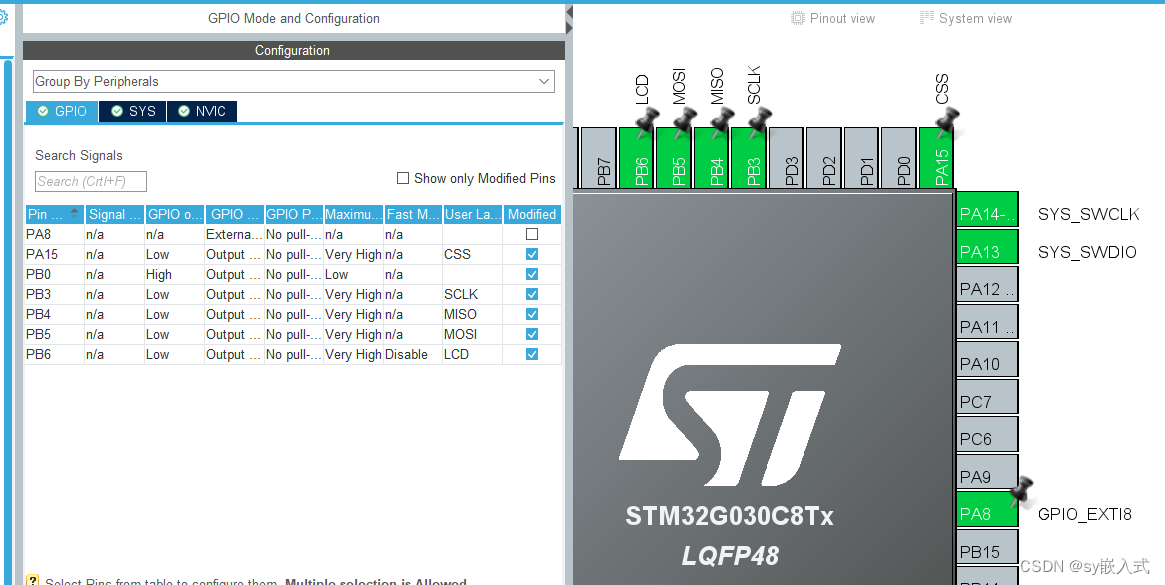Click the PB0 High output level cell

pos(175,274)
